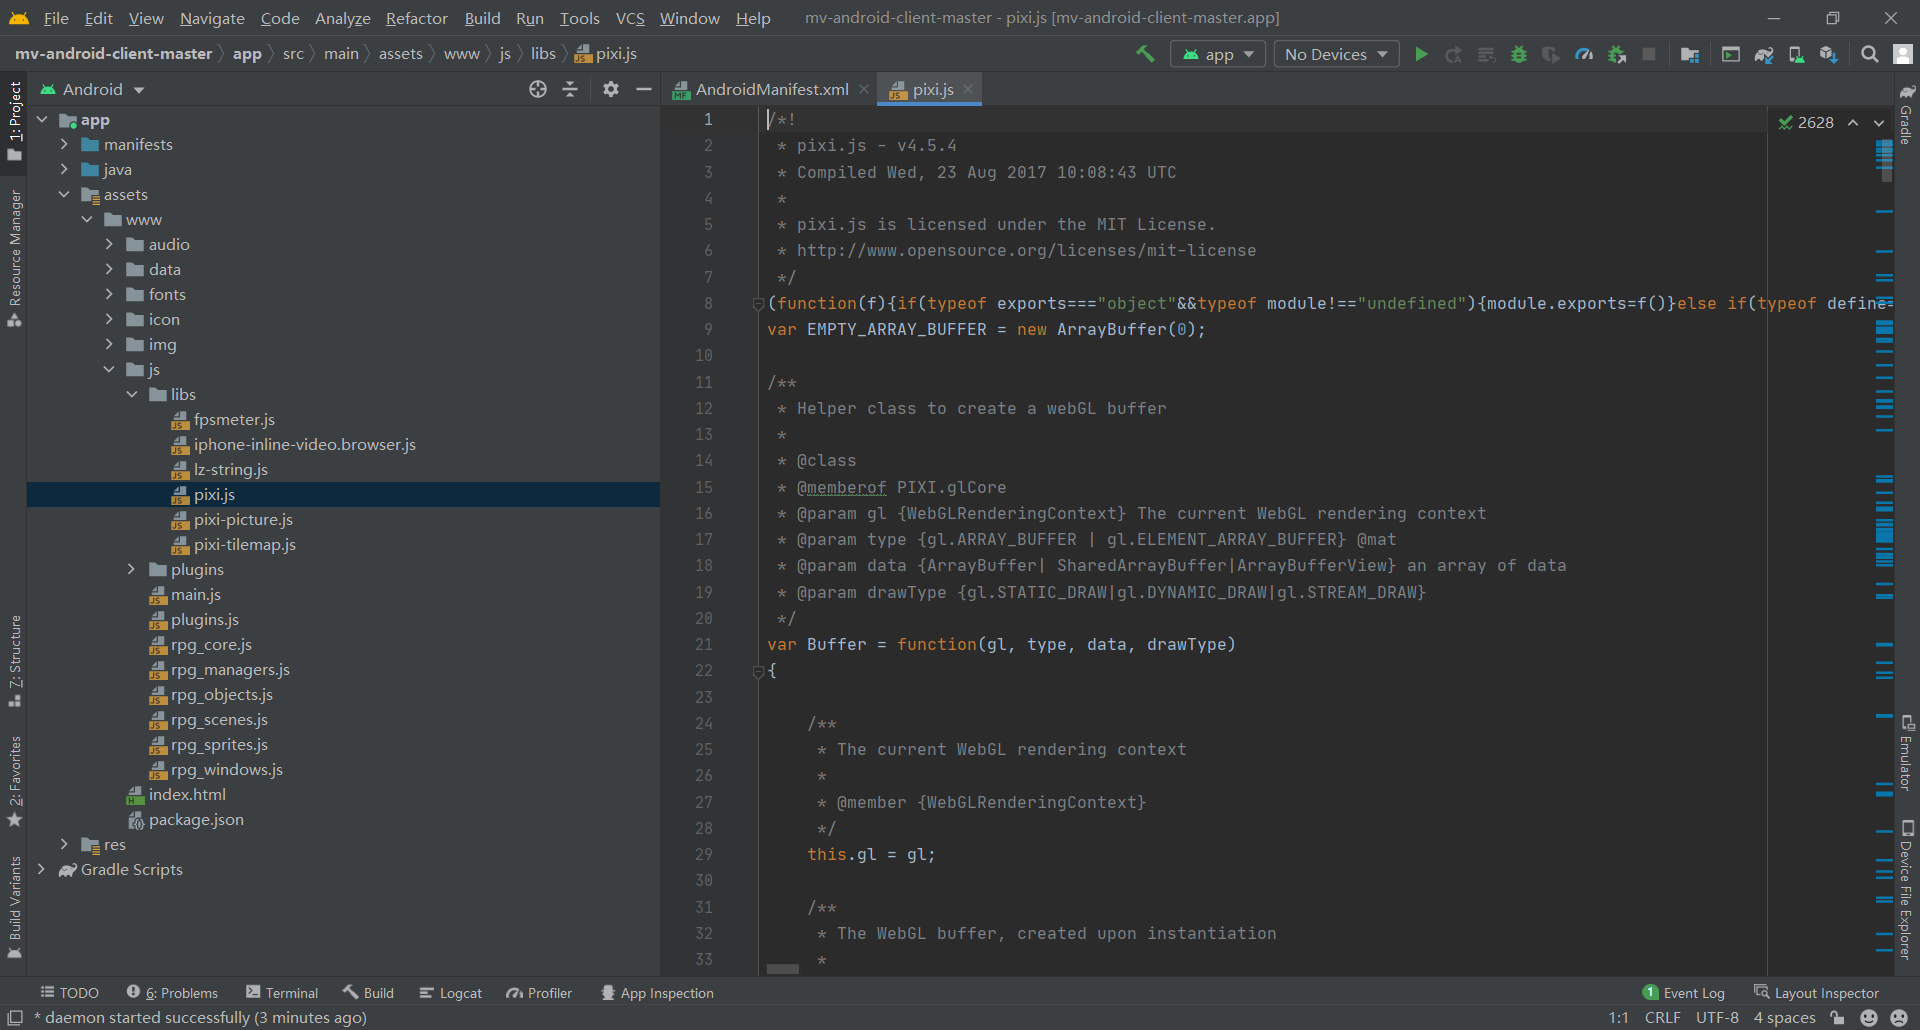Open the AVD Manager phone icon
Image resolution: width=1920 pixels, height=1030 pixels.
point(1796,54)
